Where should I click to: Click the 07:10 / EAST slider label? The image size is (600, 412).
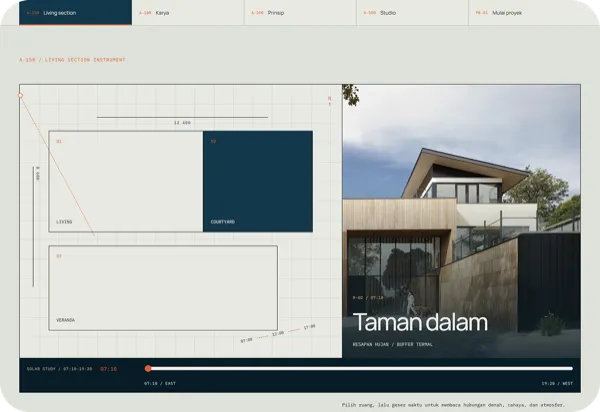pos(160,383)
